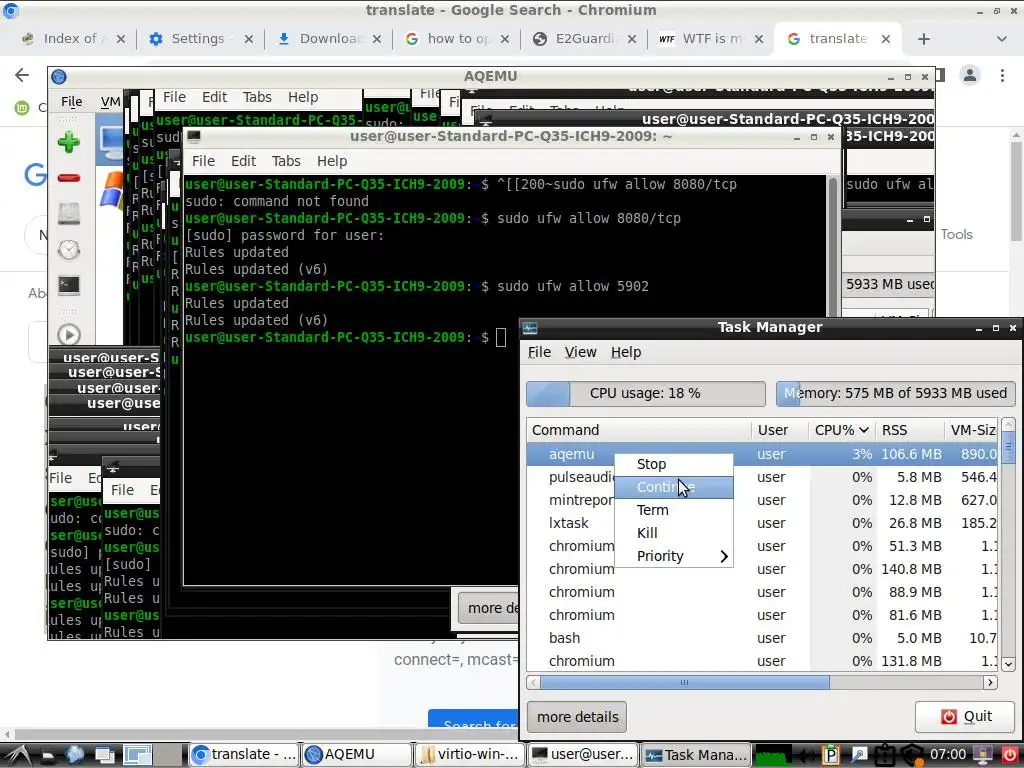
Task: Click the green plus add VM icon in AQEMU
Action: 69,142
